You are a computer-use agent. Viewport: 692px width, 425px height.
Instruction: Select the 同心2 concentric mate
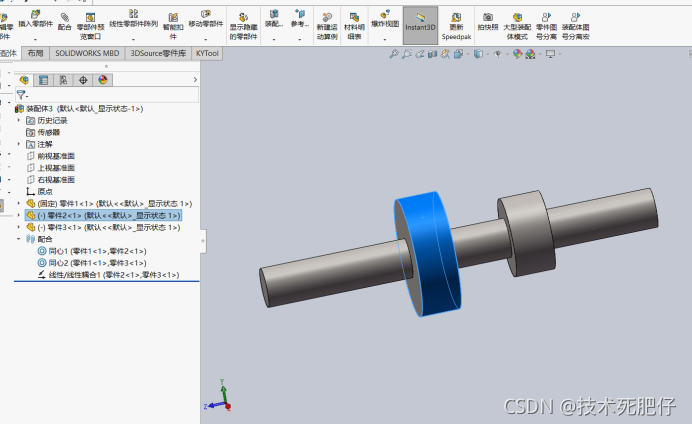click(92, 263)
